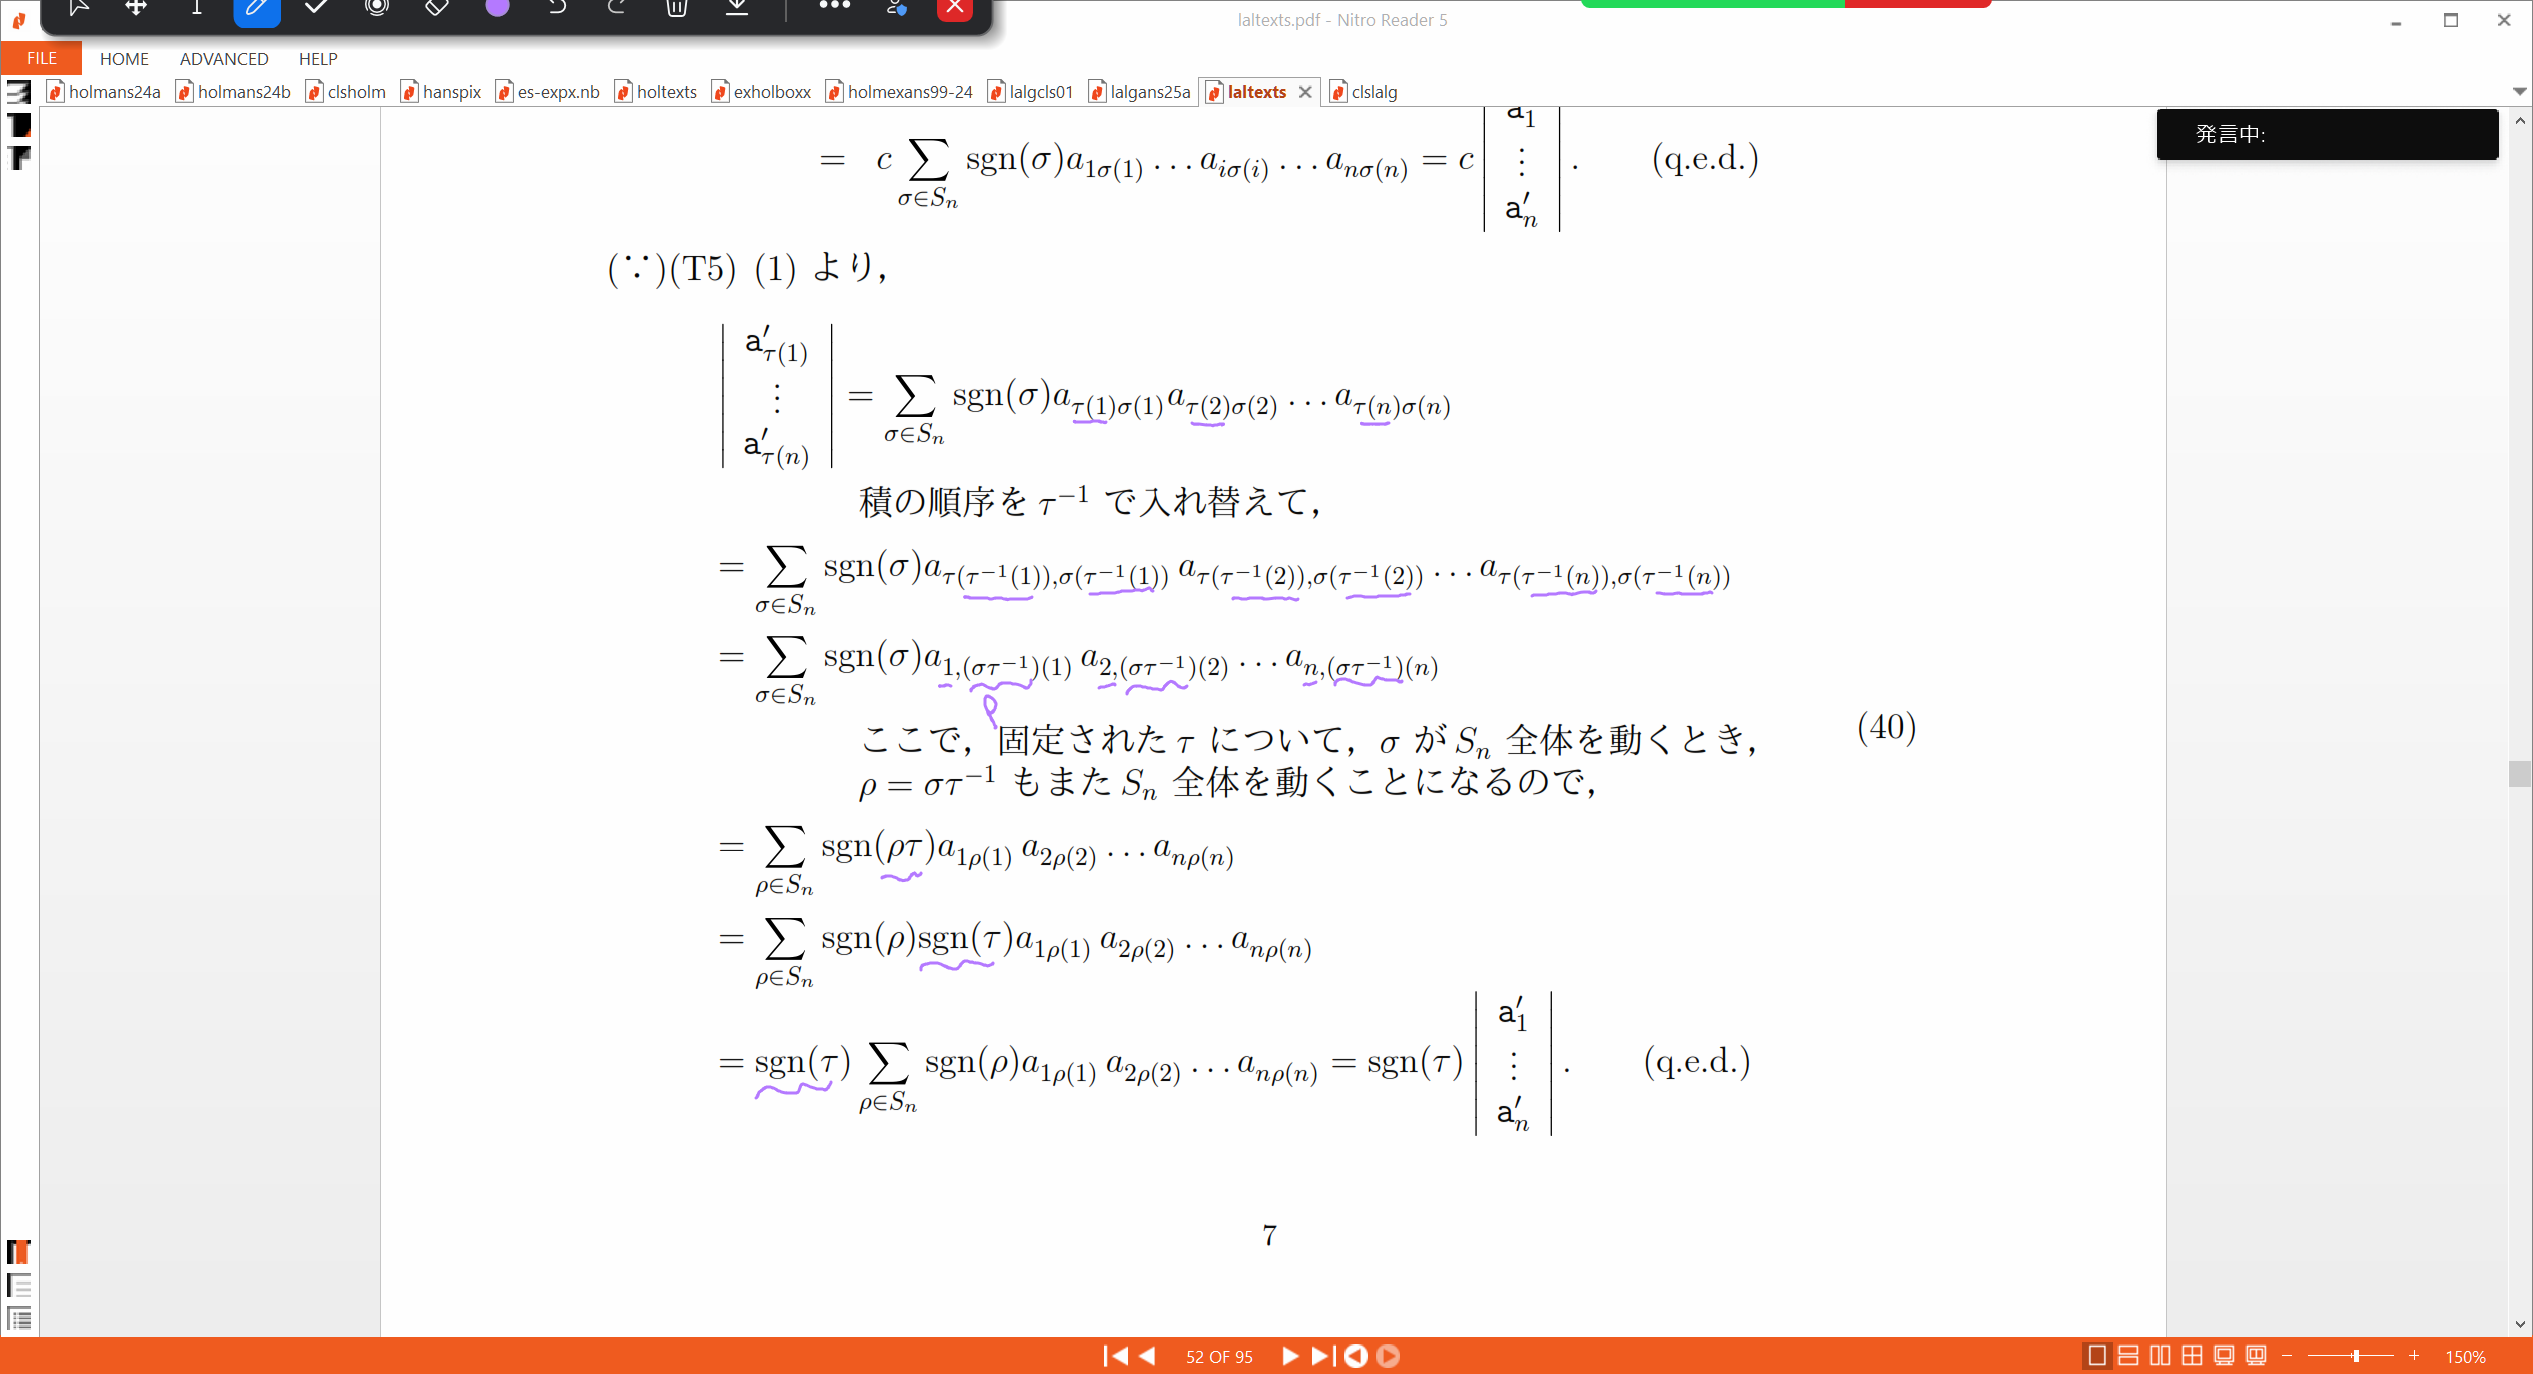Save annotations with the download icon
Viewport: 2533px width, 1374px height.
[737, 8]
